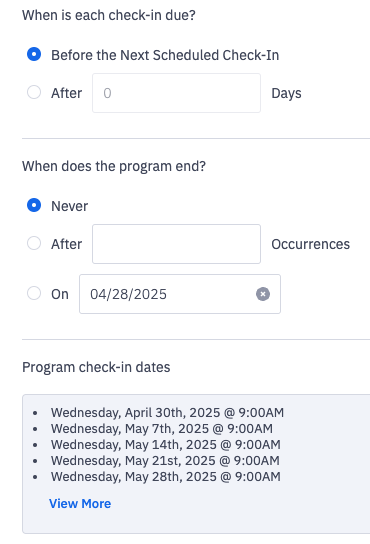This screenshot has height=544, width=370.
Task: Click the Wednesday, May 7th check-in entry
Action: click(x=162, y=428)
